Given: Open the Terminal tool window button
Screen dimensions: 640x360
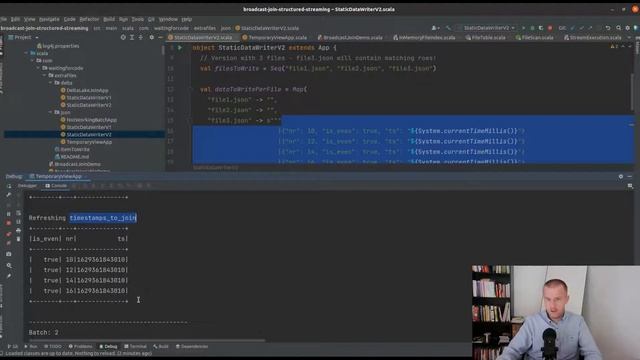Looking at the screenshot, I should click(136, 347).
